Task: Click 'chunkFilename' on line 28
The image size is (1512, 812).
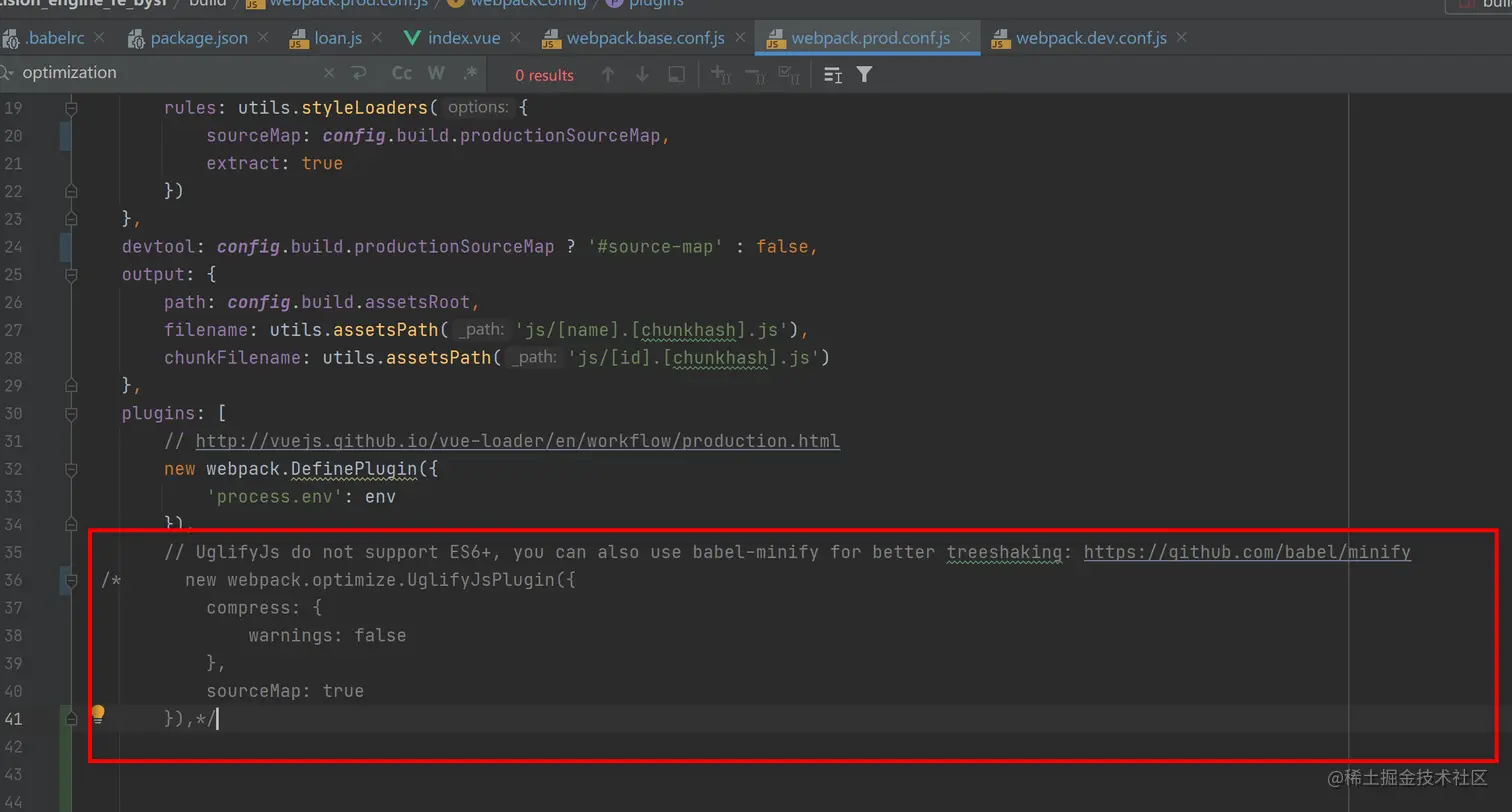Action: (232, 357)
